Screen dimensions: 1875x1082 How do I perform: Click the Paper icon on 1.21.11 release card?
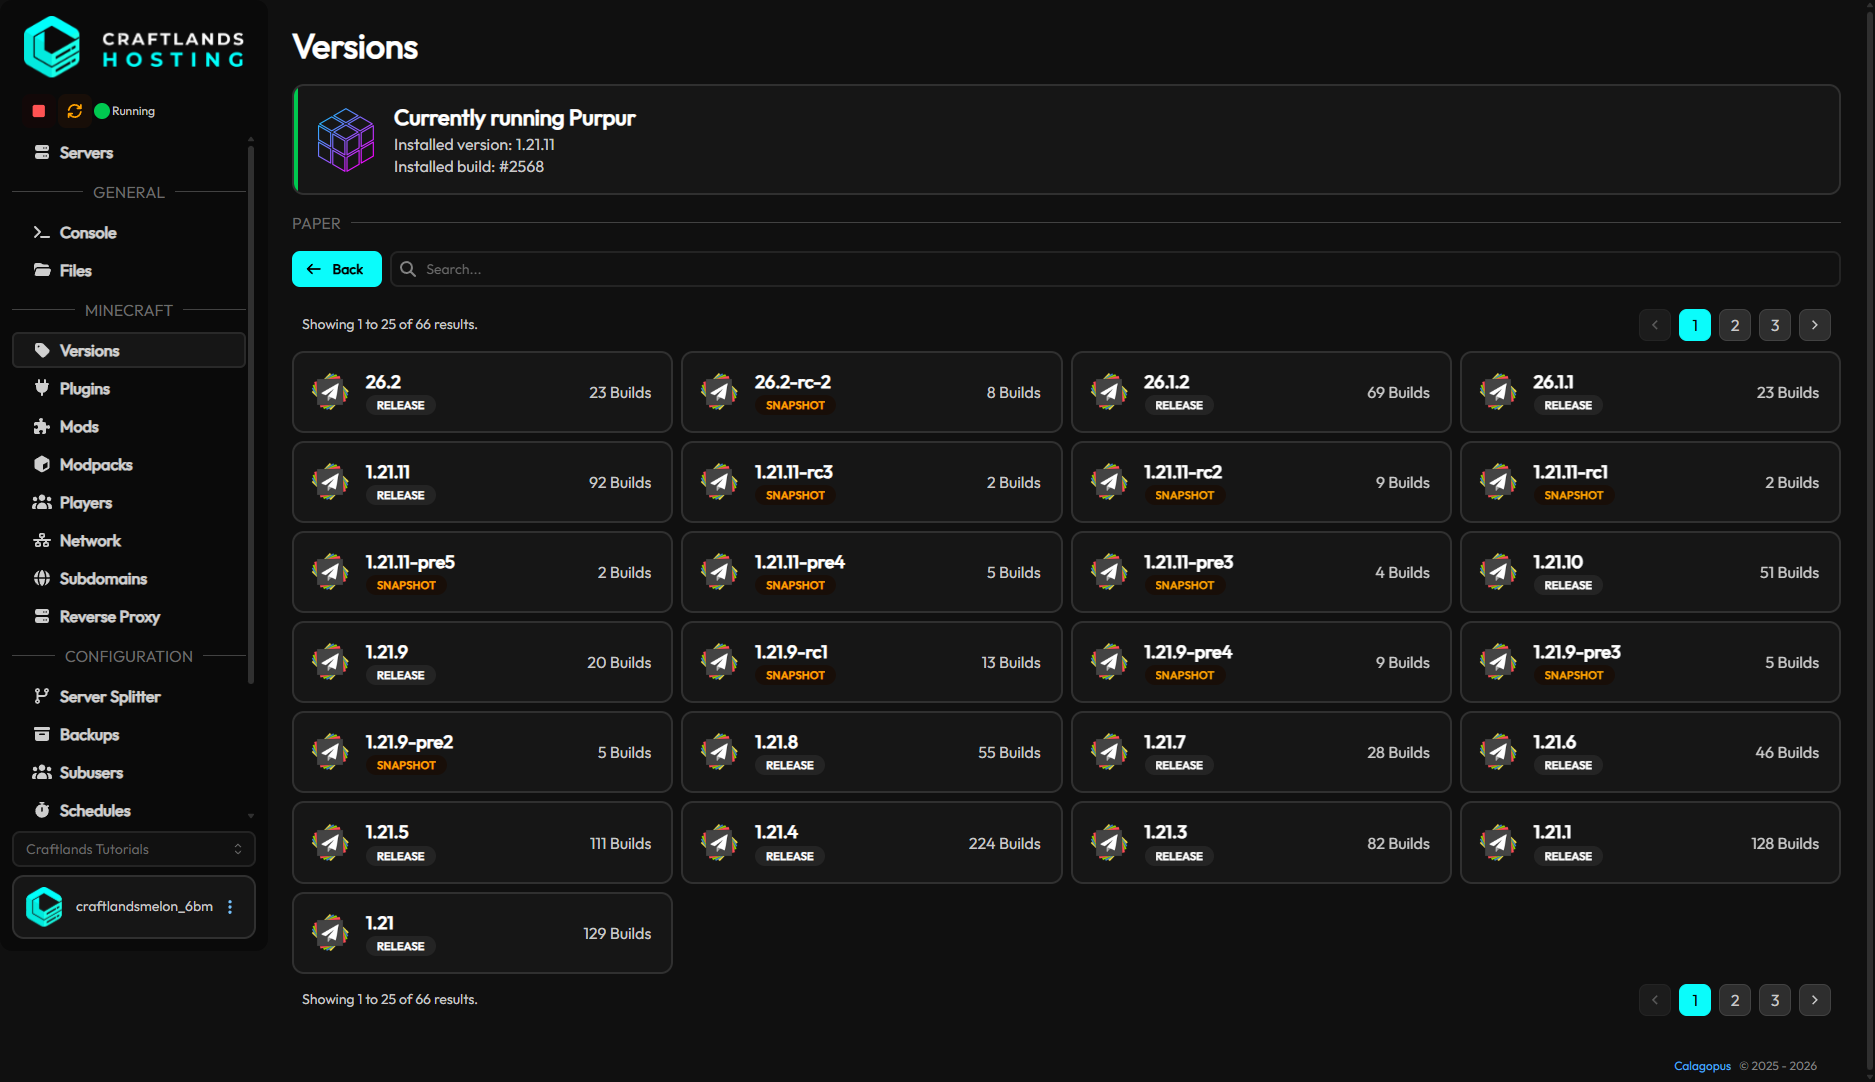pos(330,482)
